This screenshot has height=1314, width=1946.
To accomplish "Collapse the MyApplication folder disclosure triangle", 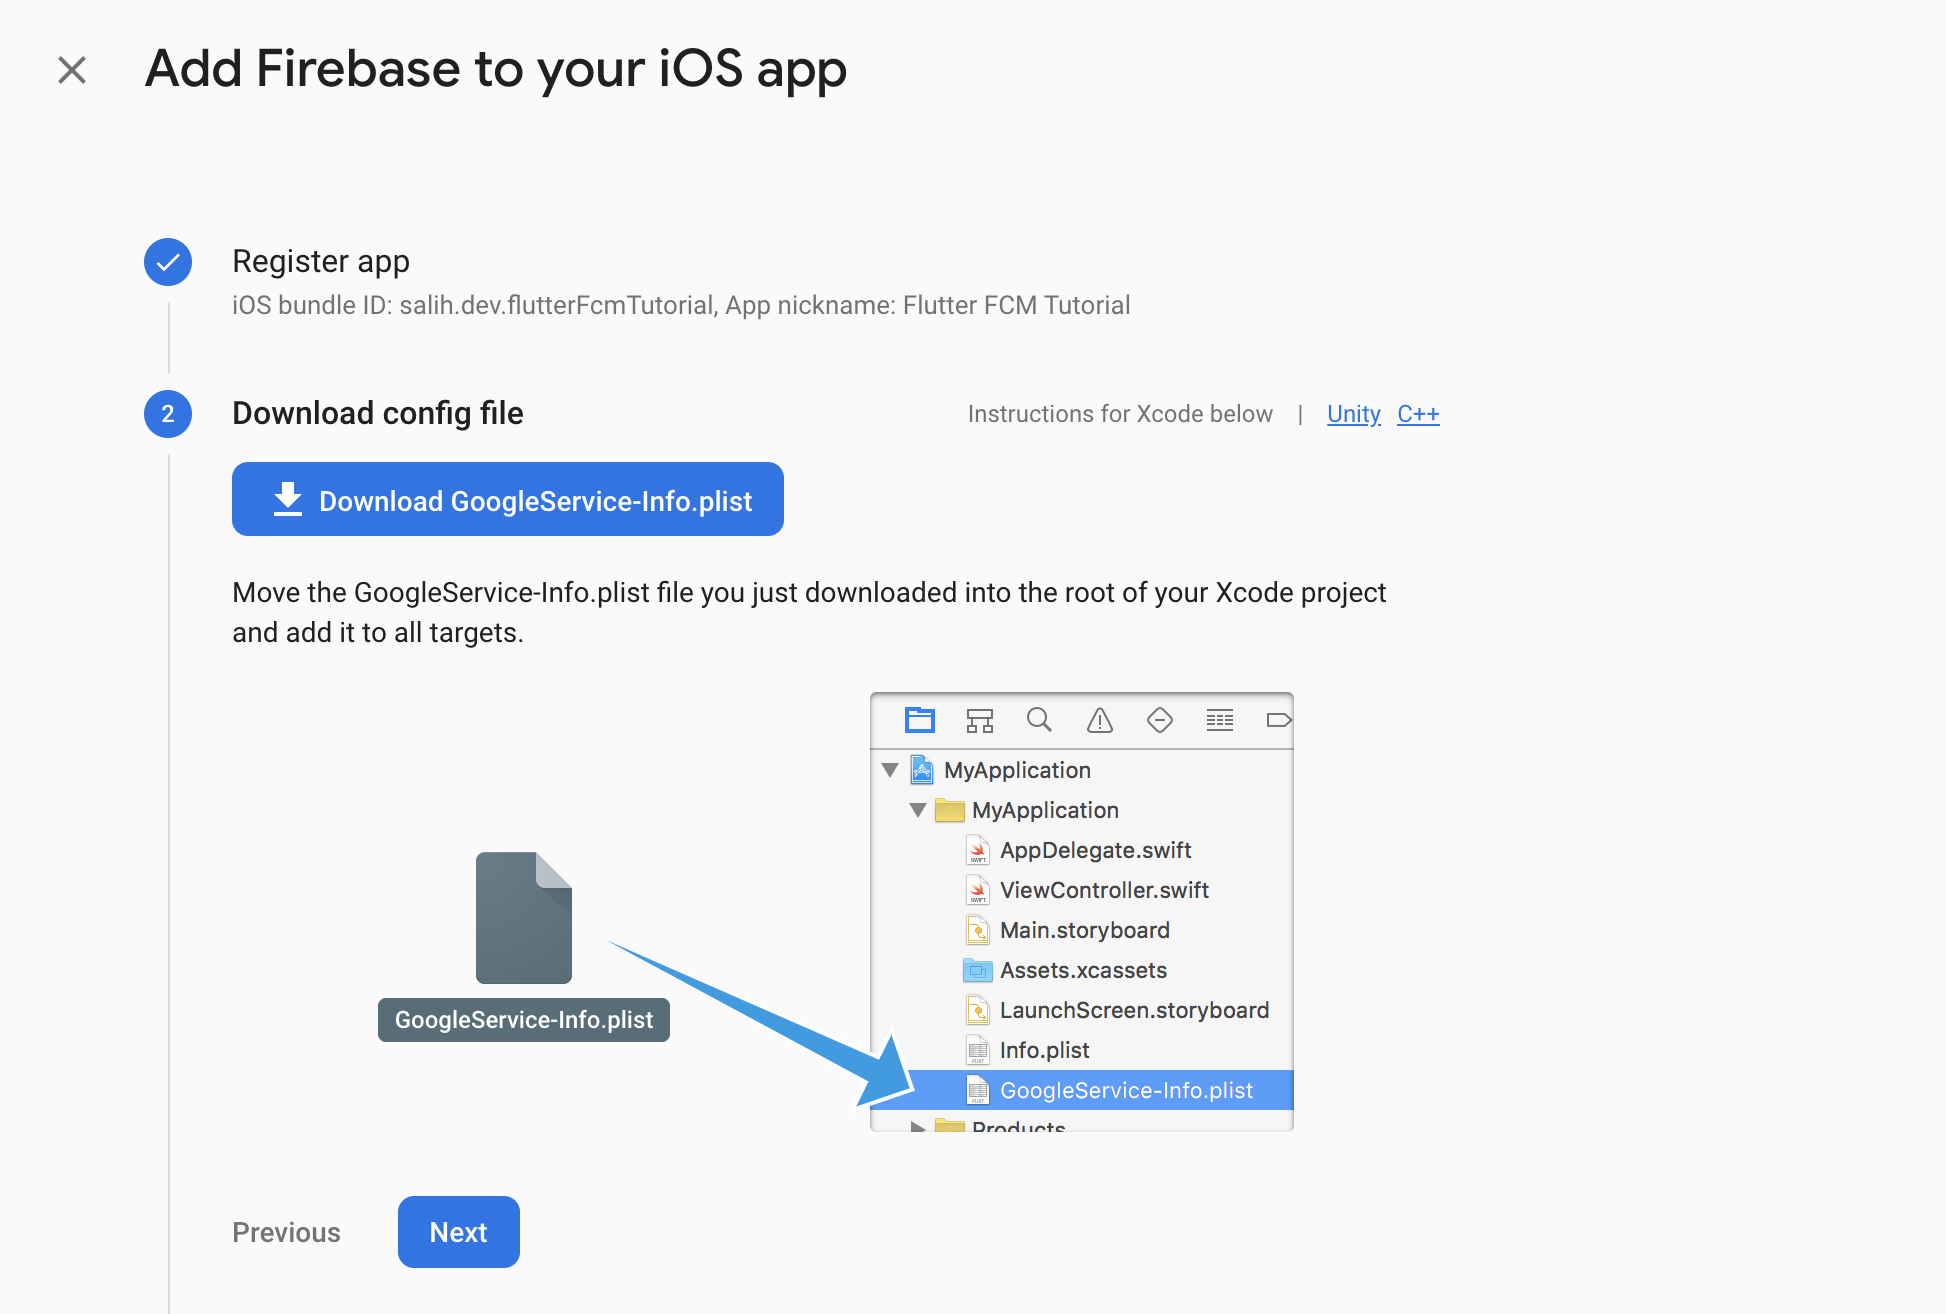I will [917, 810].
